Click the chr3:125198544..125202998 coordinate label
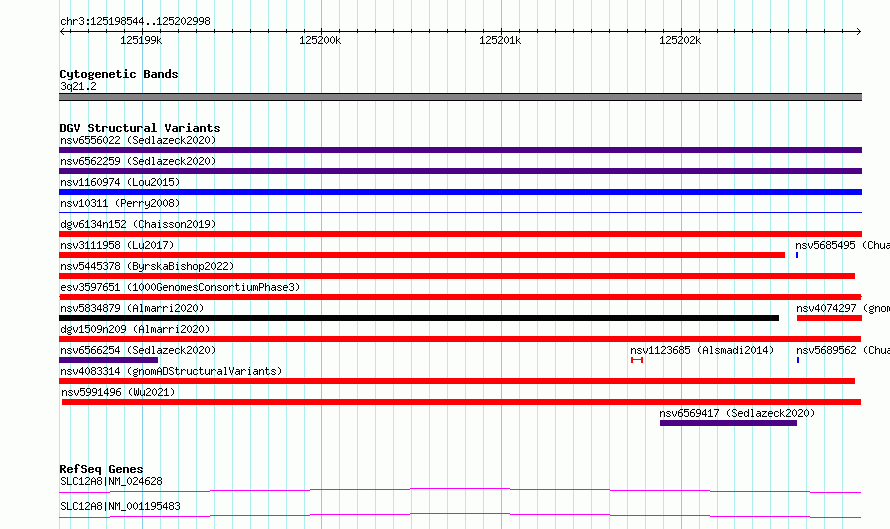 click(135, 21)
